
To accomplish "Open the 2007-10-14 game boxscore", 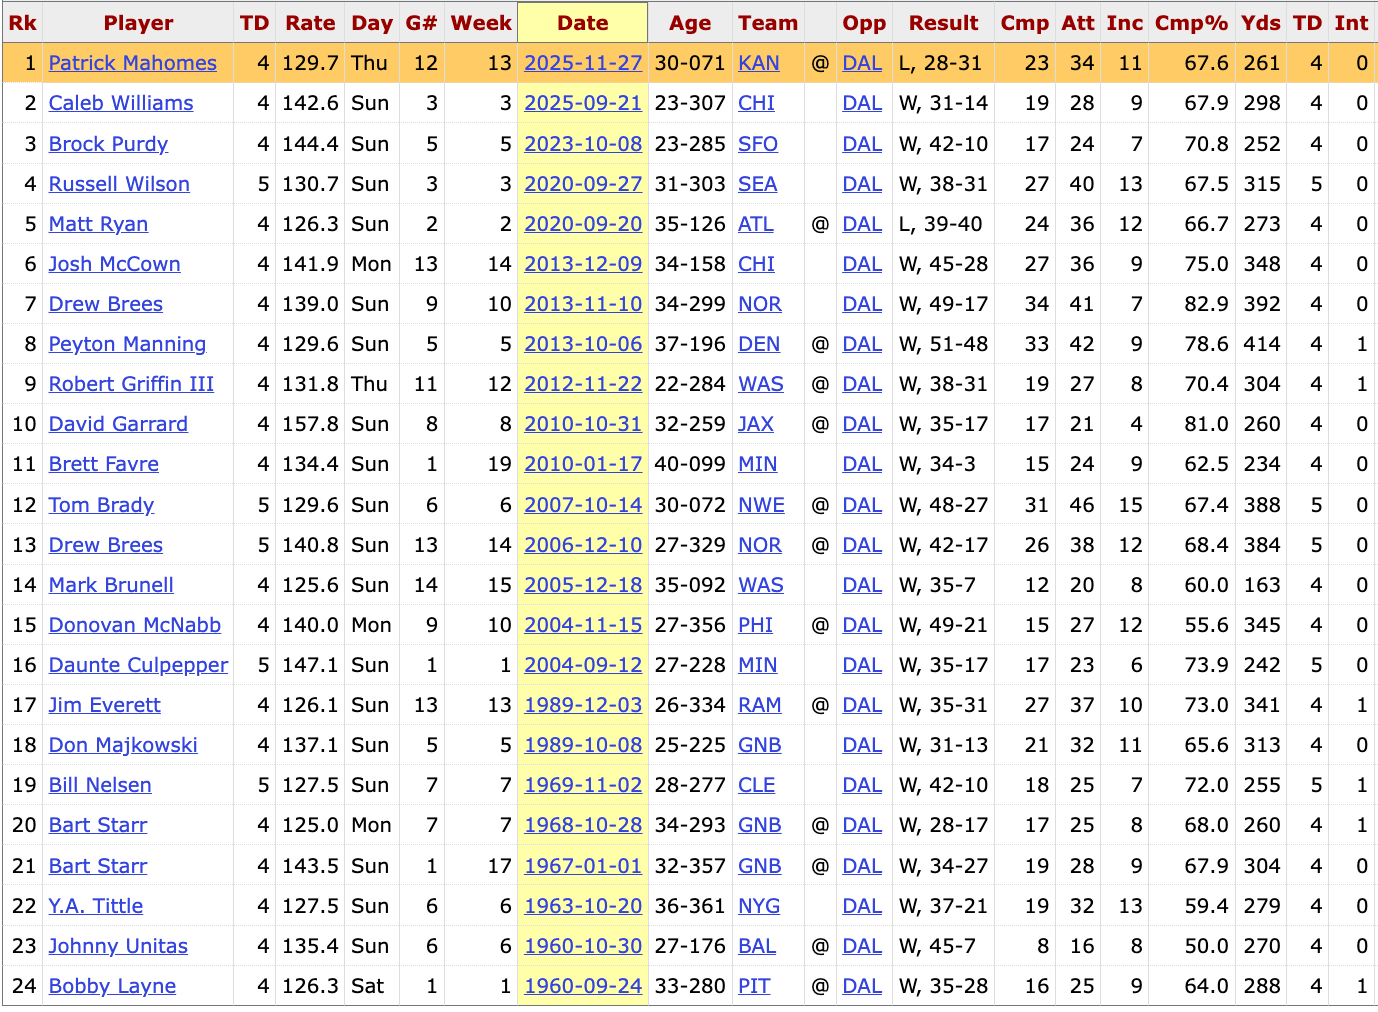I will pyautogui.click(x=583, y=505).
